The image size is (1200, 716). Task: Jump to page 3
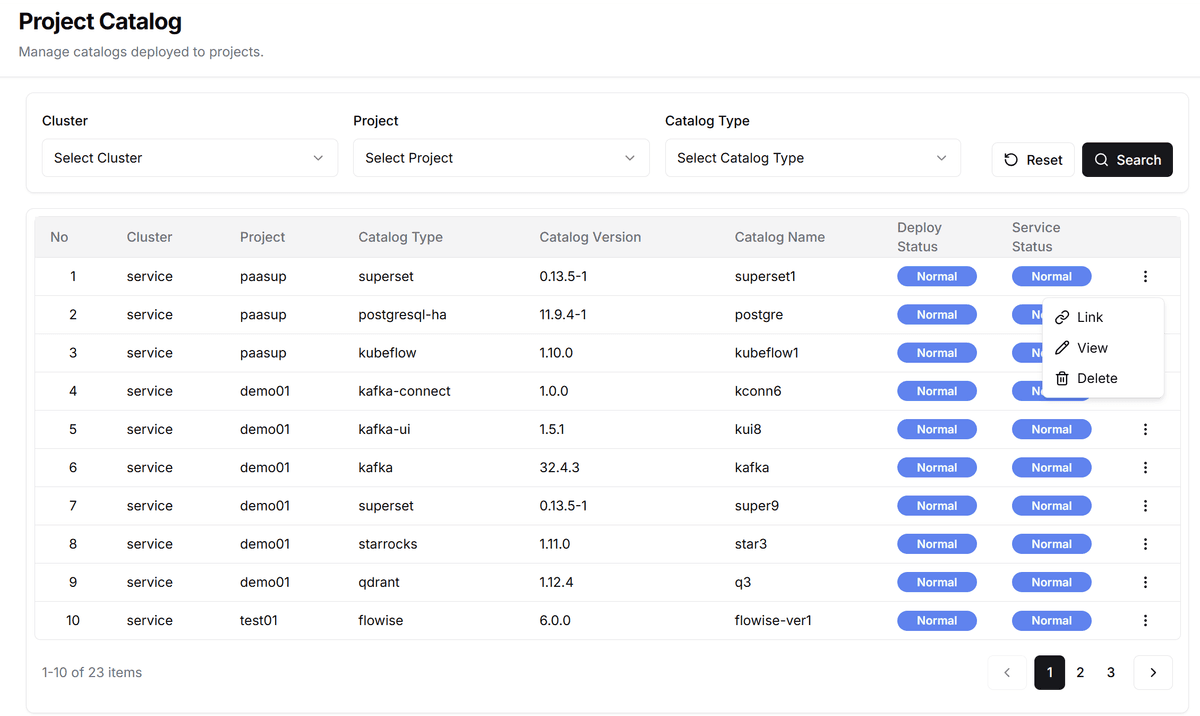1110,673
